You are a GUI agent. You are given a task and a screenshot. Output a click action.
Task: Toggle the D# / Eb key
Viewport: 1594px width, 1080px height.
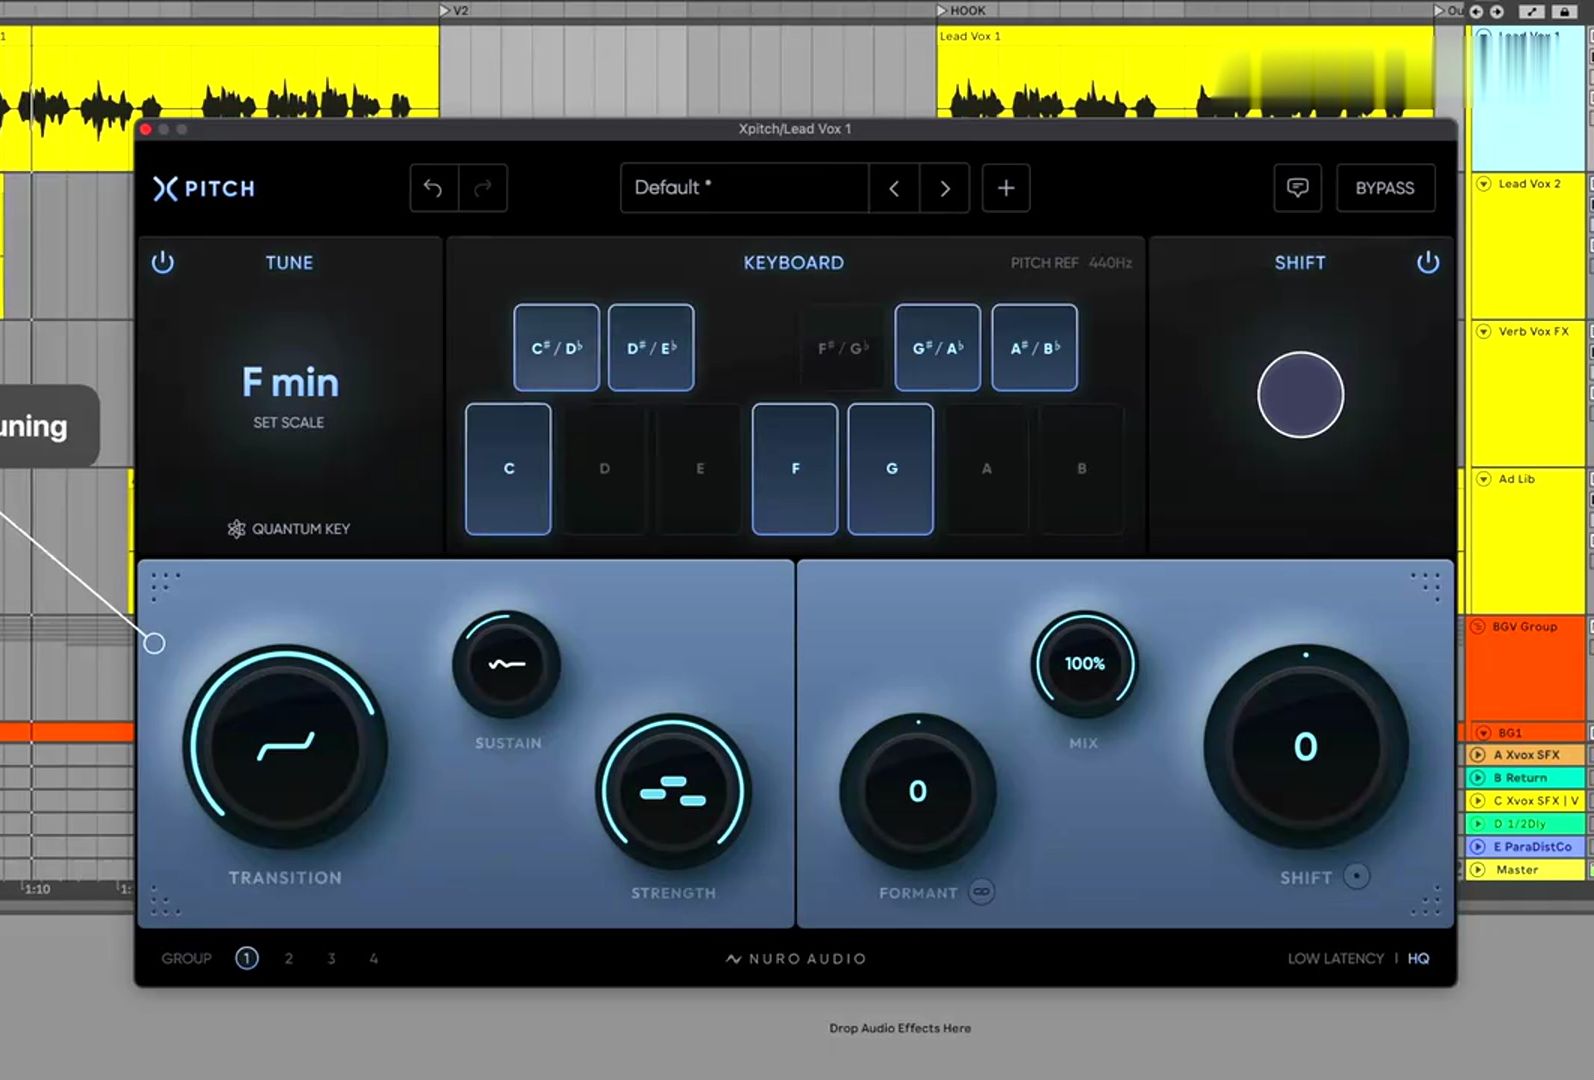[x=651, y=347]
